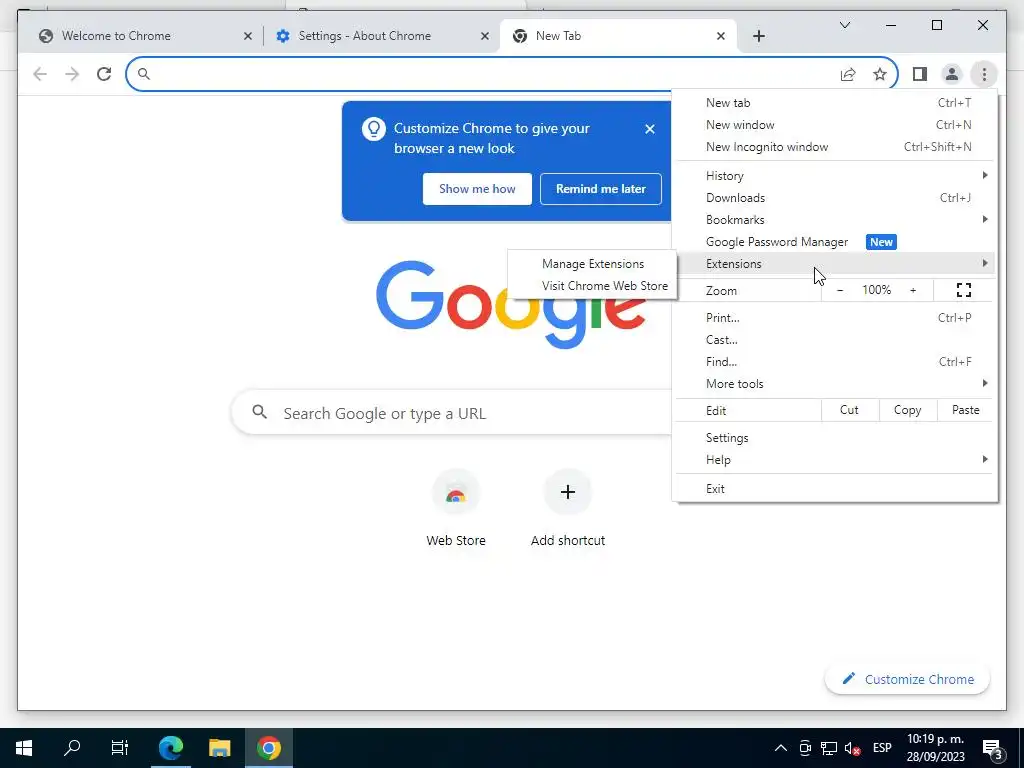The image size is (1024, 768).
Task: Close the Settings - About Chrome tab
Action: pyautogui.click(x=485, y=36)
